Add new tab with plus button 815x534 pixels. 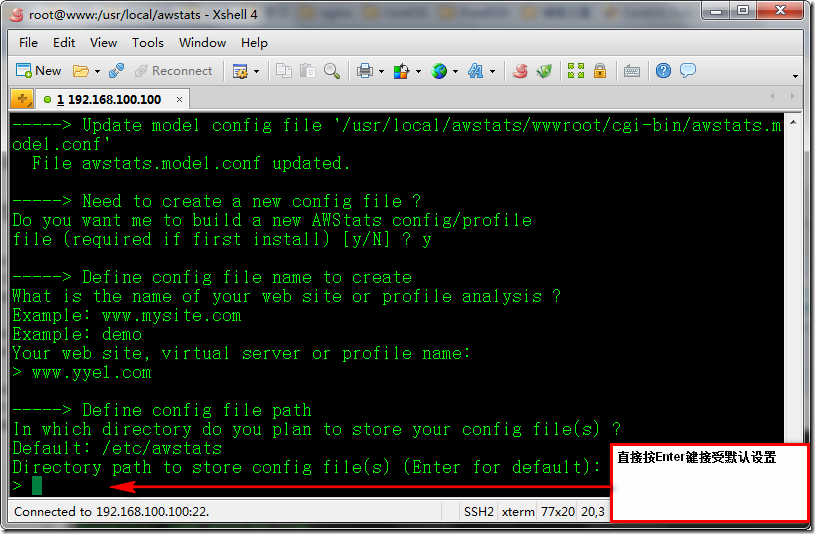pyautogui.click(x=22, y=99)
